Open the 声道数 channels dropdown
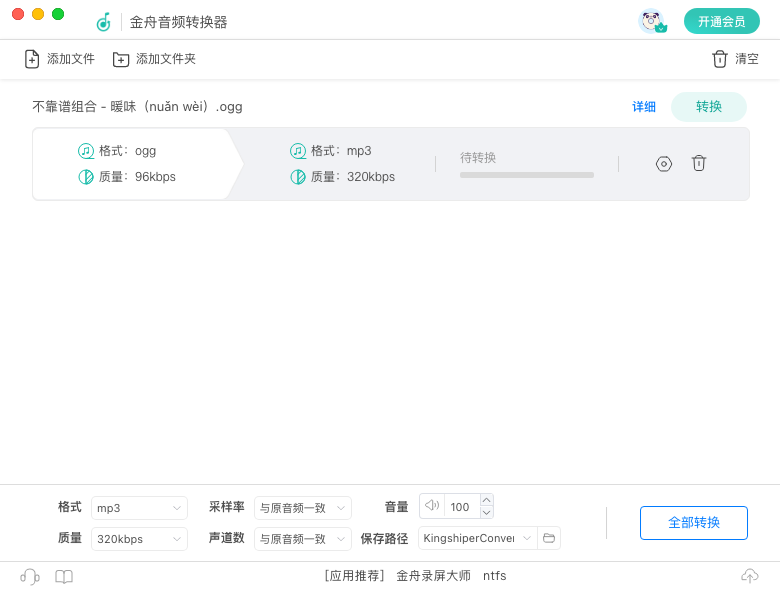The image size is (780, 590). tap(302, 539)
